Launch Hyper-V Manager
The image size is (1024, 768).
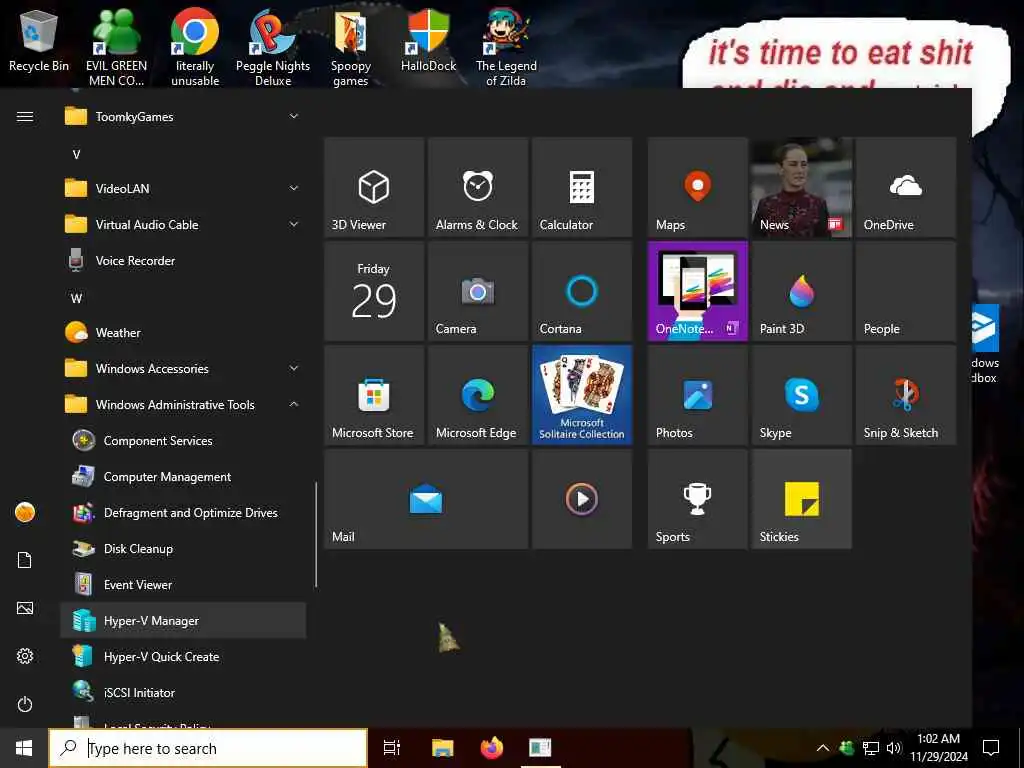(x=183, y=620)
